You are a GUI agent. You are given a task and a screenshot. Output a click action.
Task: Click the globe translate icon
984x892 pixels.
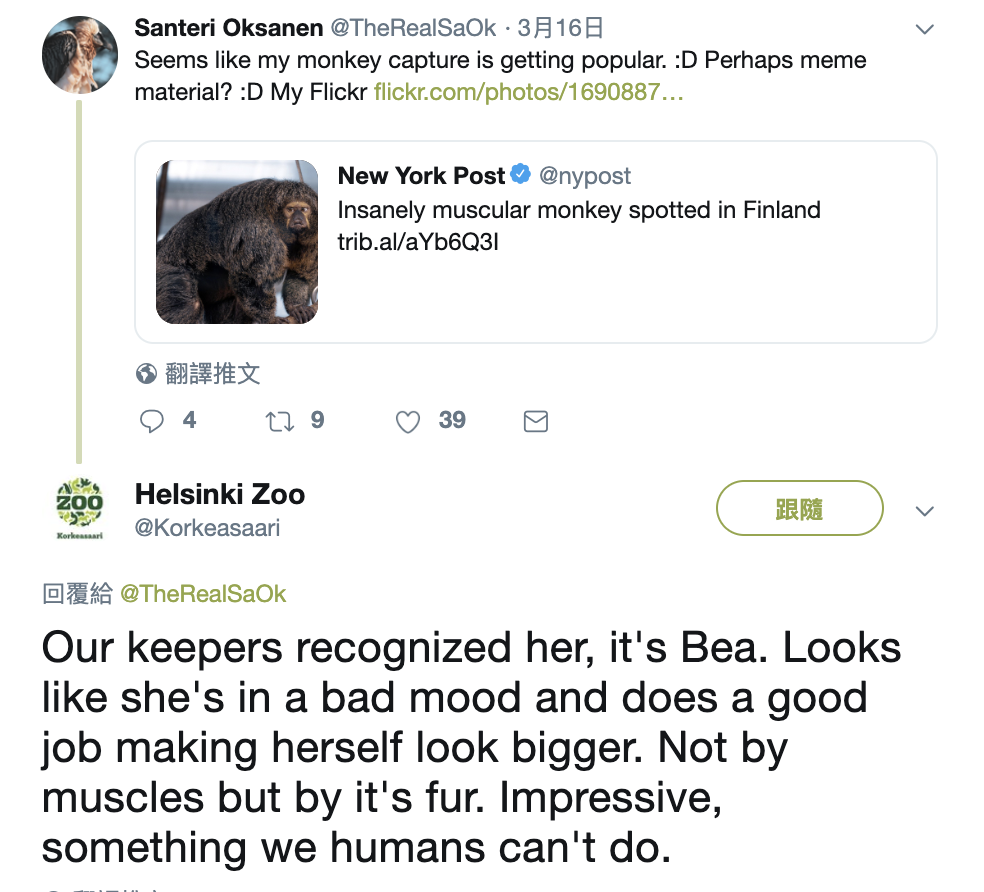pyautogui.click(x=147, y=374)
